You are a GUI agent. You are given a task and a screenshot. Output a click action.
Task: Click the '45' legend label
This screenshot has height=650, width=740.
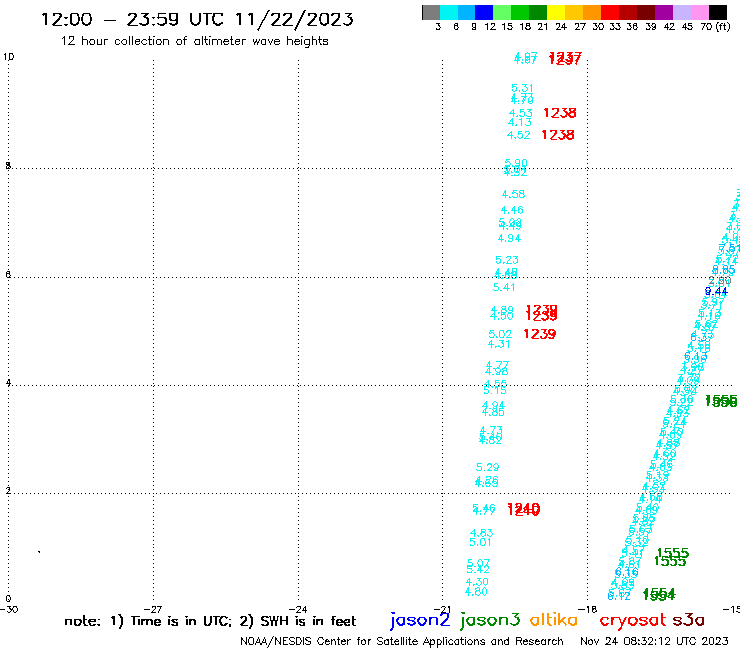(x=687, y=27)
